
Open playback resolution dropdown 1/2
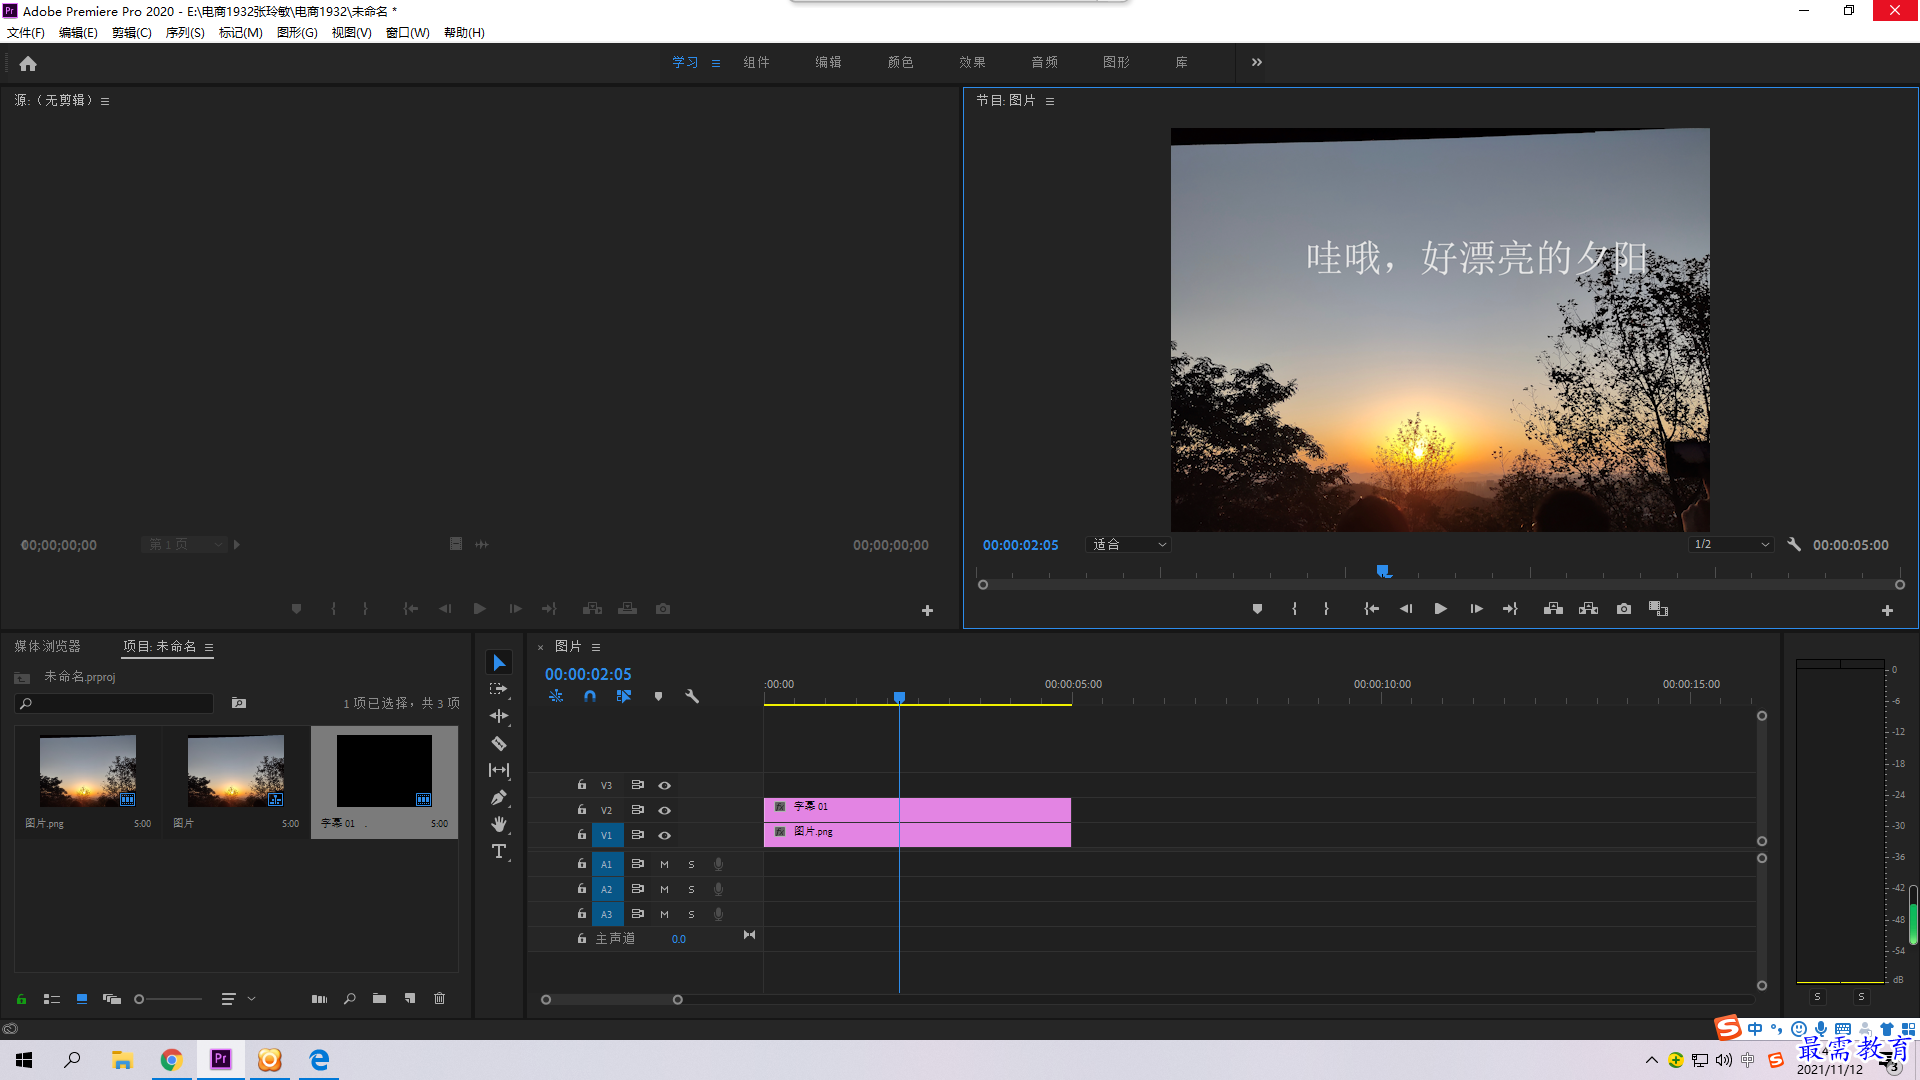coord(1732,545)
